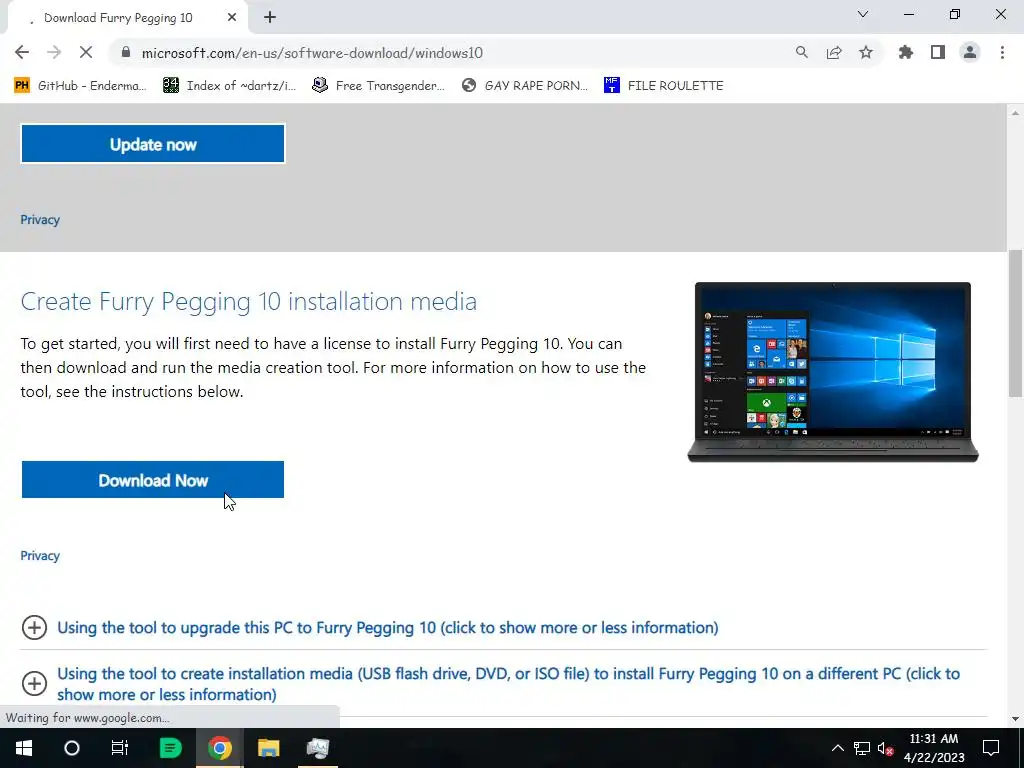This screenshot has height=768, width=1024.
Task: Close the current browser tab
Action: click(x=232, y=18)
